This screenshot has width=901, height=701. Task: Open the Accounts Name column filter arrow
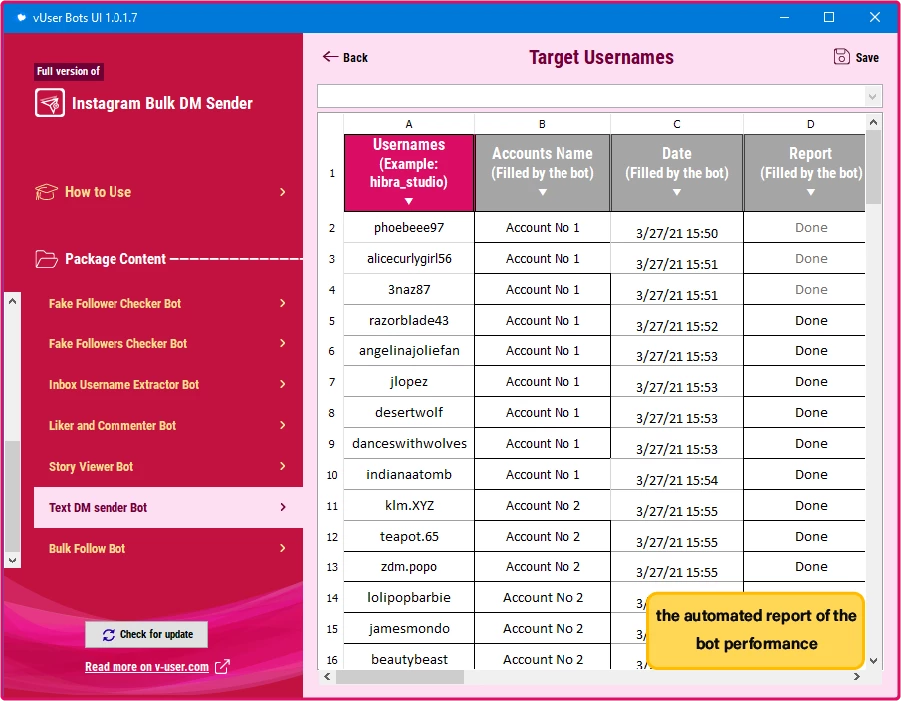click(542, 192)
